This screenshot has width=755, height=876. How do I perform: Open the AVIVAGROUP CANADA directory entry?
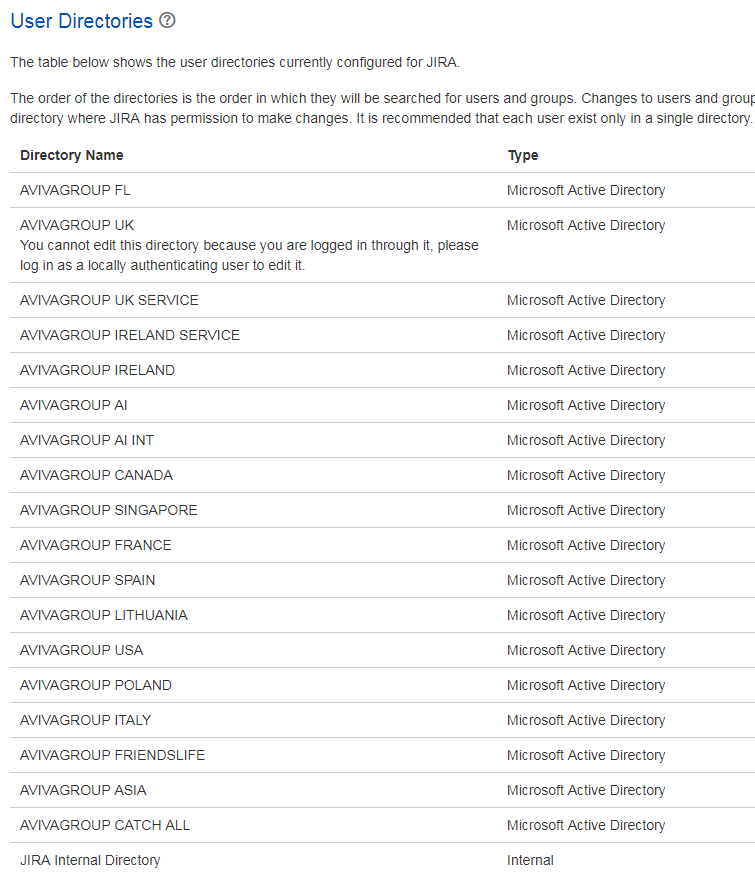pos(96,475)
